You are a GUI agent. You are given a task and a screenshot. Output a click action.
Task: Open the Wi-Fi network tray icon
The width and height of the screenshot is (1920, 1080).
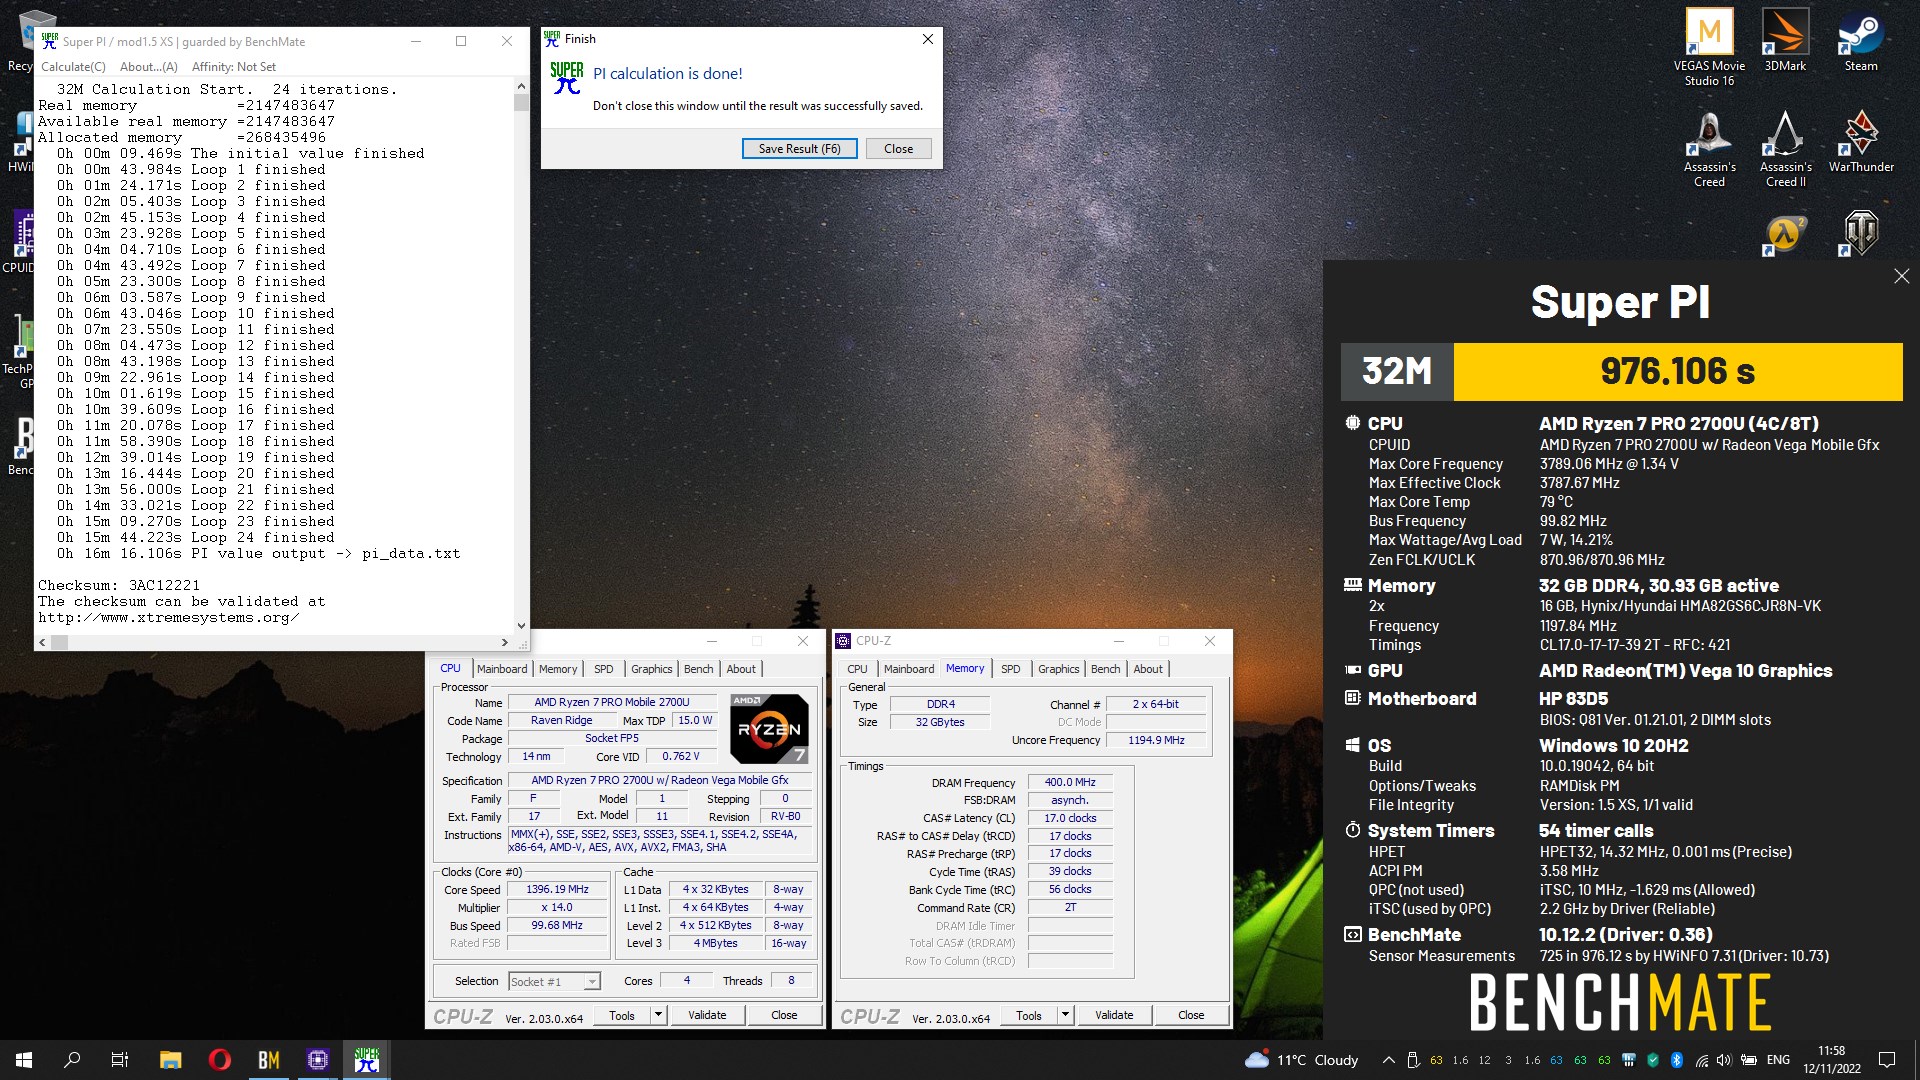coord(1701,1060)
